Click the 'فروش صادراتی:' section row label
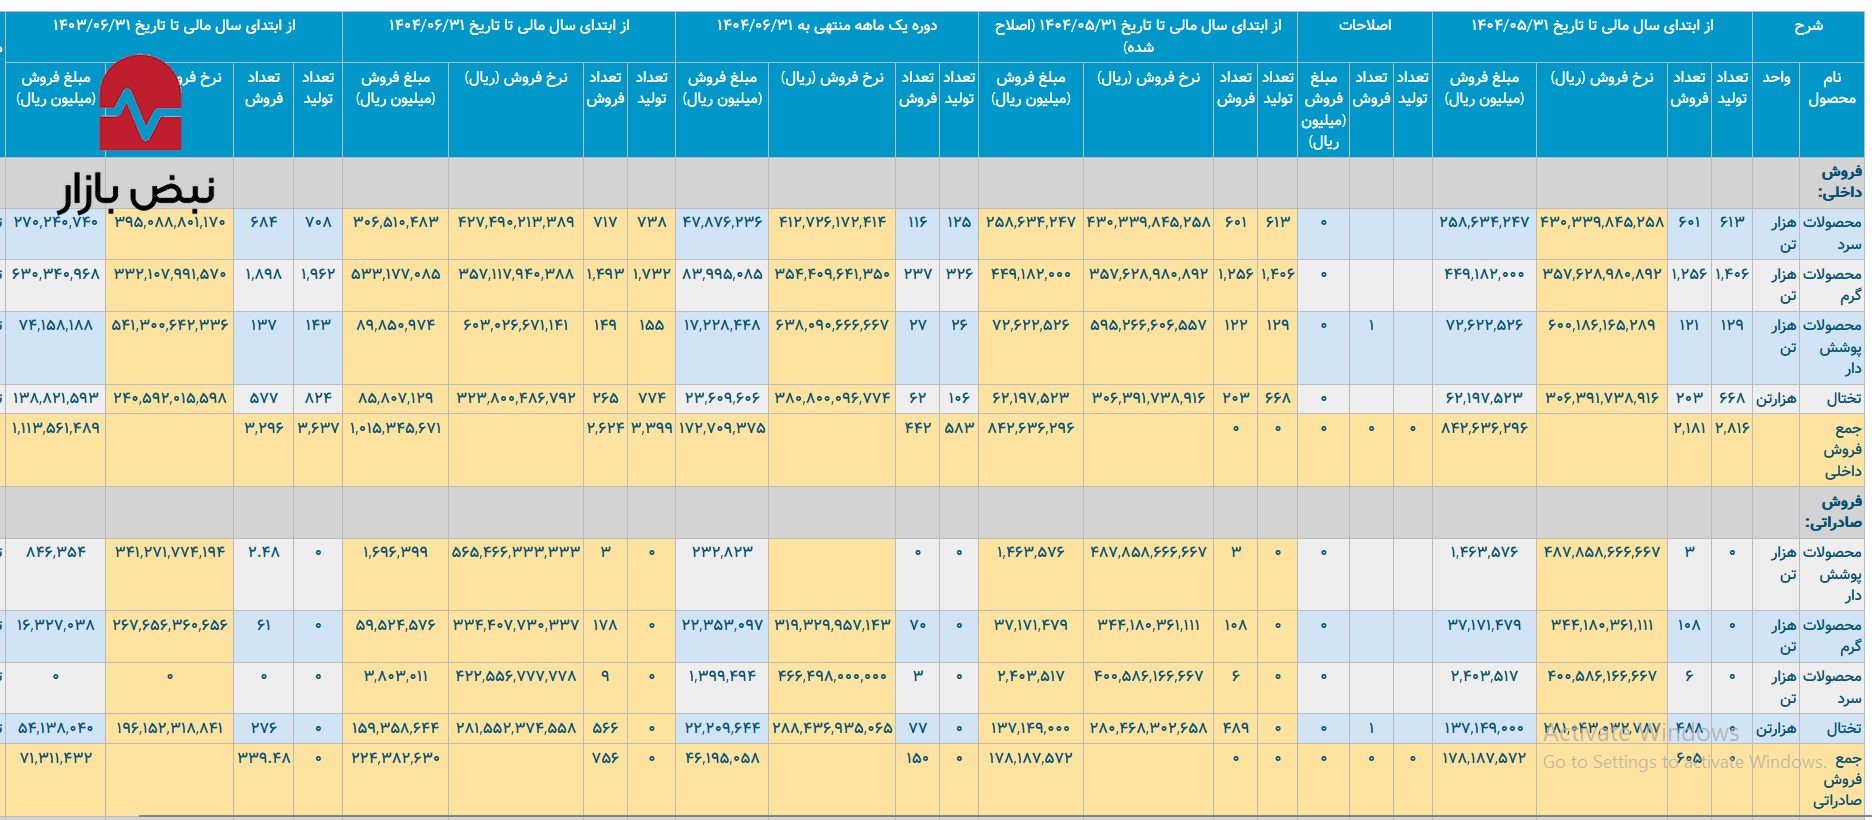This screenshot has height=820, width=1872. (1834, 512)
